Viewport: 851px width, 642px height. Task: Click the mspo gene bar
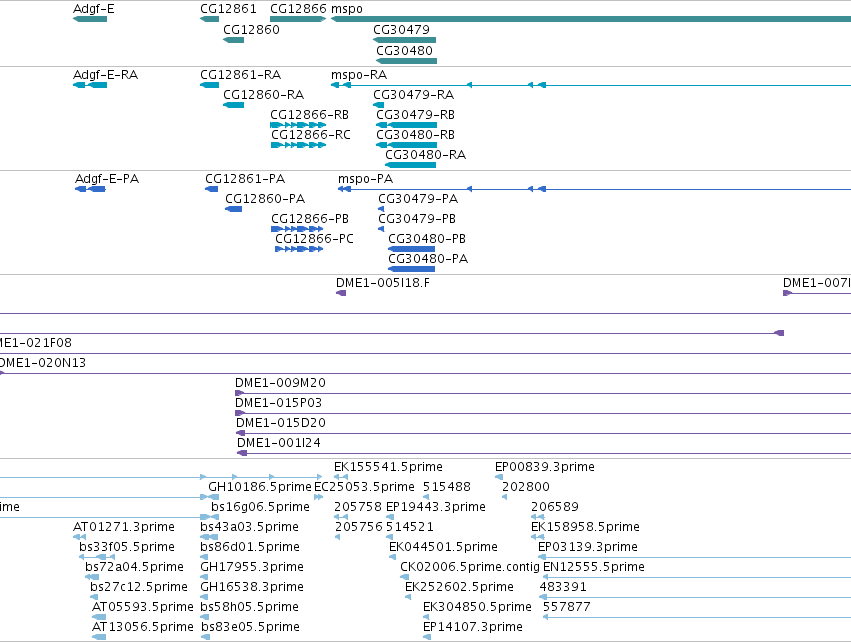pos(591,19)
